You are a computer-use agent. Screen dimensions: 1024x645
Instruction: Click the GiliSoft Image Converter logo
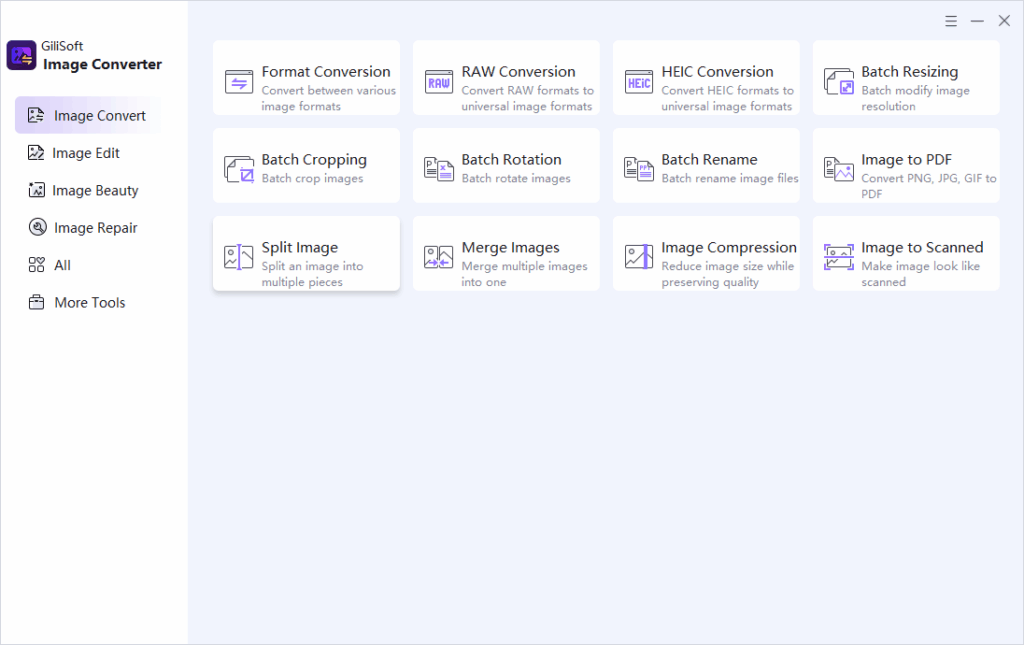point(22,55)
